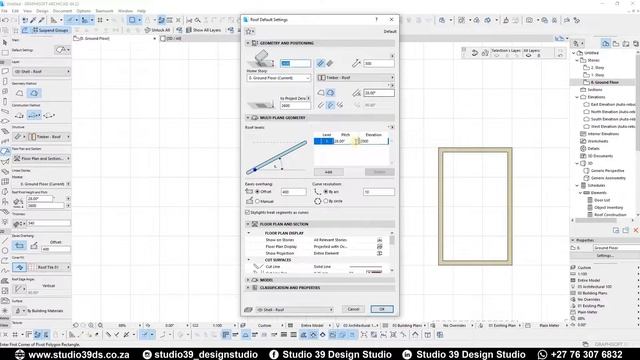Screen dimensions: 640x360
Task: Open the Home Story dropdown
Action: pos(278,78)
